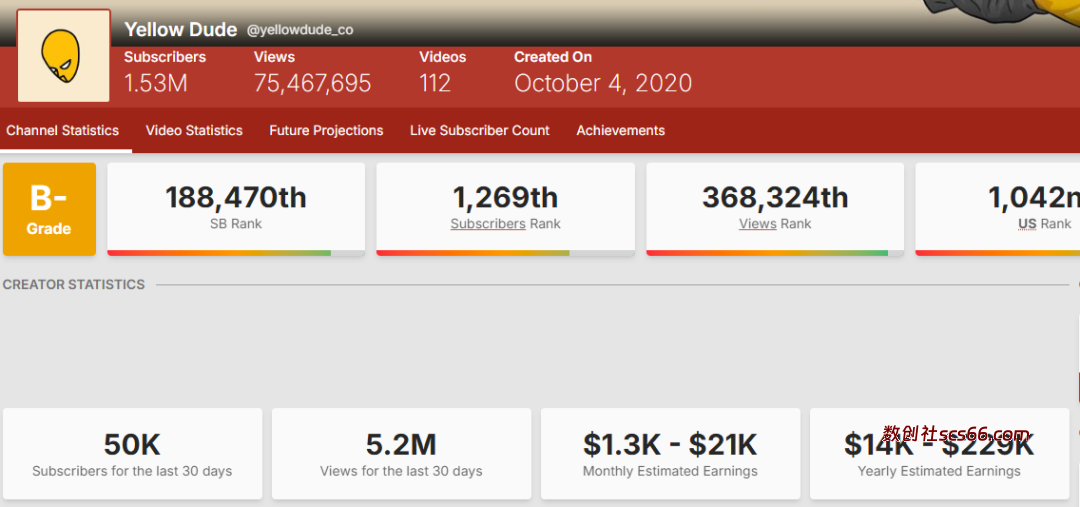Click the Monthly Estimated Earnings card

pos(670,453)
